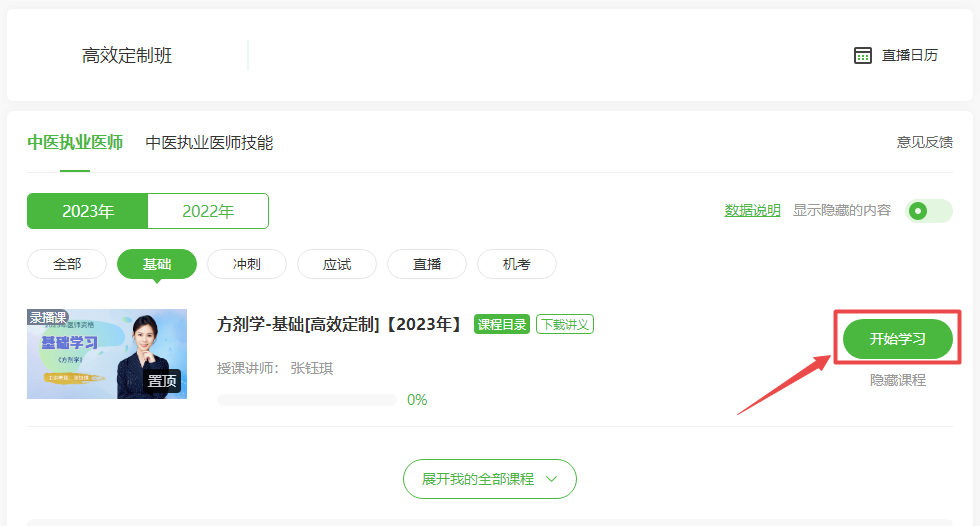
Task: Filter courses by 直播
Action: [x=427, y=264]
